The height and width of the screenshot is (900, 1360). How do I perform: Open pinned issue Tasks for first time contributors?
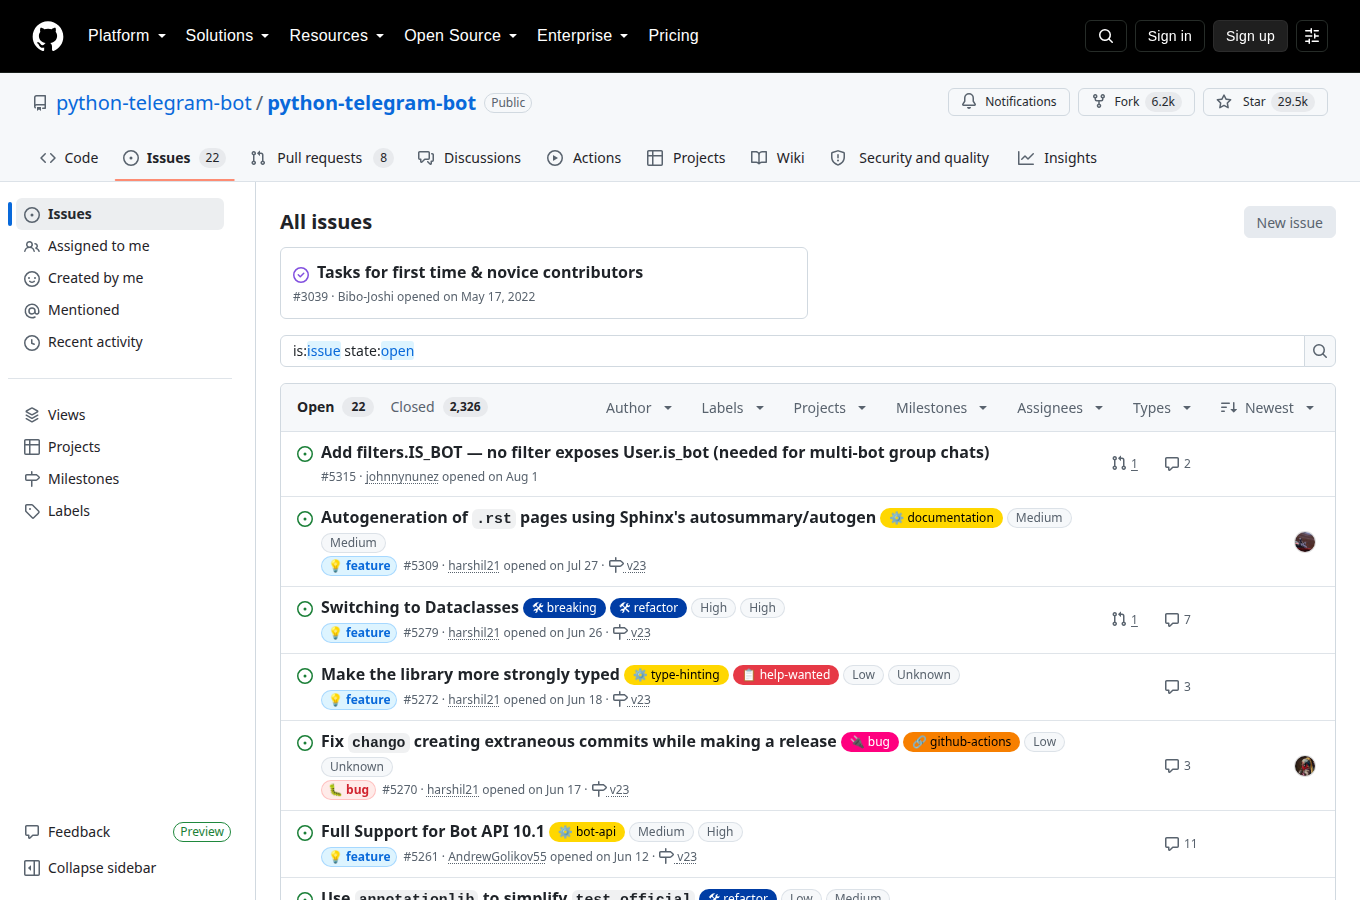pos(480,272)
